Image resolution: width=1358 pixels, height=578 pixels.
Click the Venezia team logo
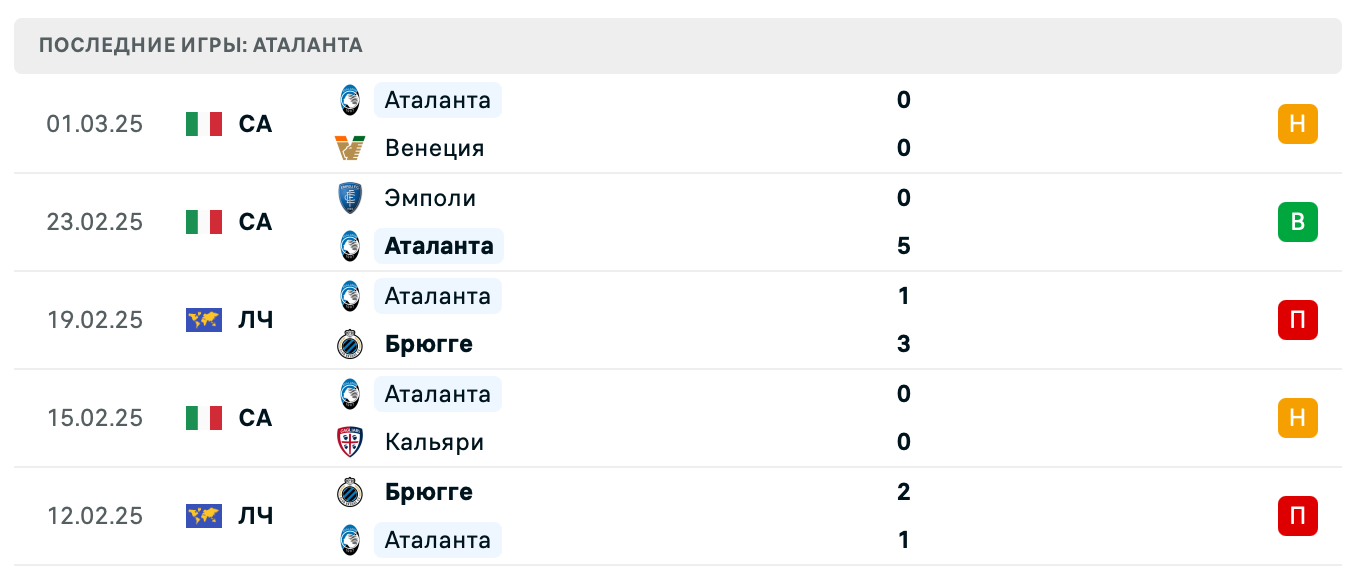pos(350,148)
